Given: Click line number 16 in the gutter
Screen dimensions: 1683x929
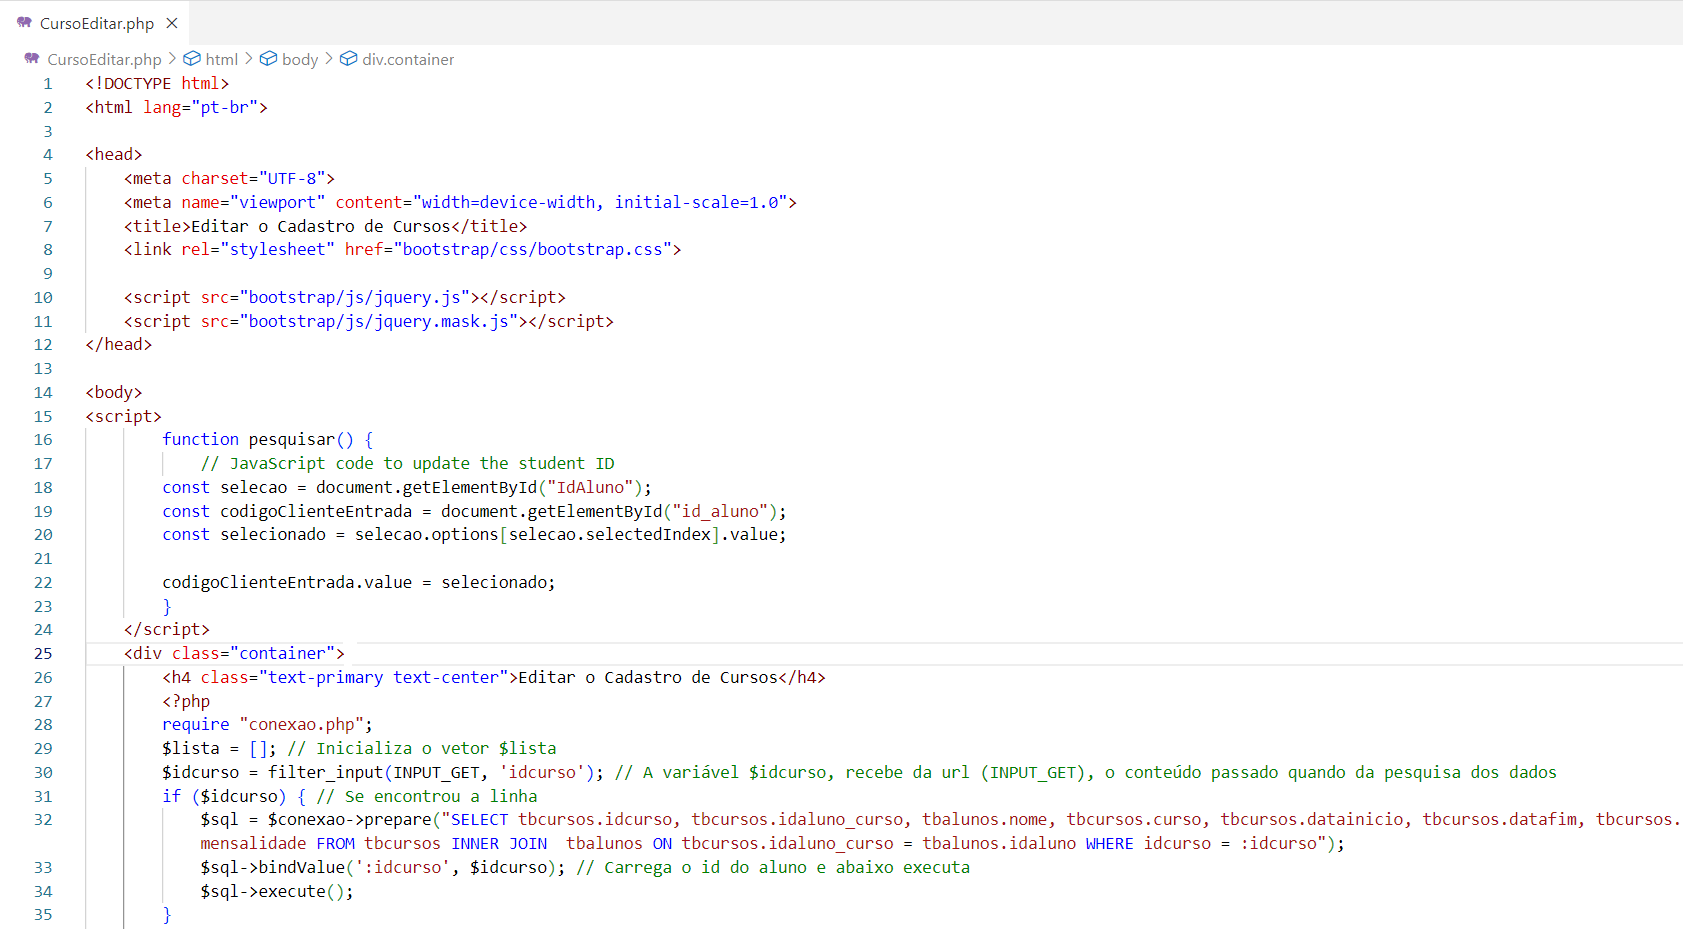Looking at the screenshot, I should (43, 440).
